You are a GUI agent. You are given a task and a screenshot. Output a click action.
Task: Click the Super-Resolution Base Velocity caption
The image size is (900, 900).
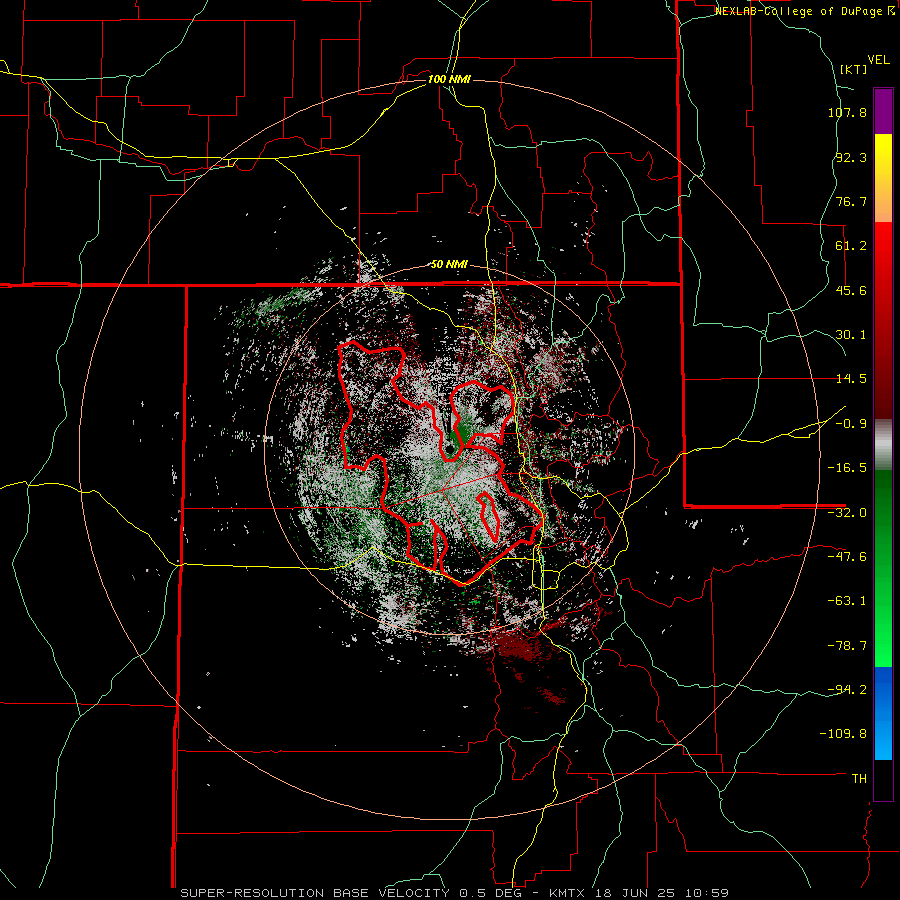pyautogui.click(x=455, y=893)
